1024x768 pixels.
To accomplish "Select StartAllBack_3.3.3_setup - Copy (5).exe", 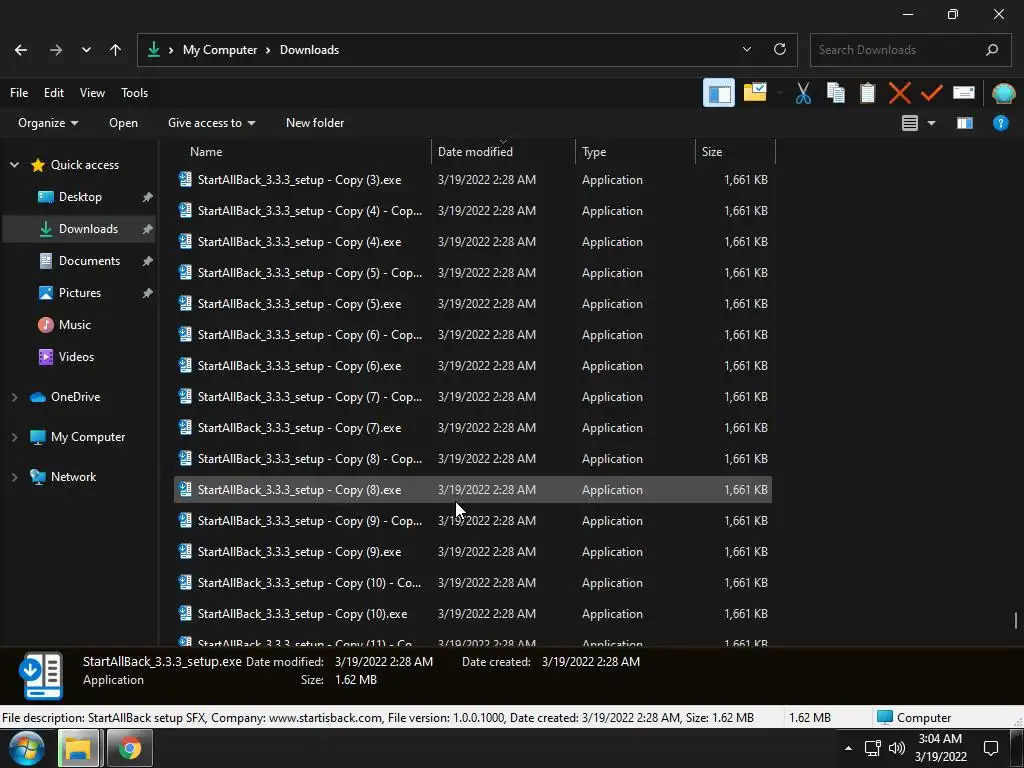I will pos(473,304).
